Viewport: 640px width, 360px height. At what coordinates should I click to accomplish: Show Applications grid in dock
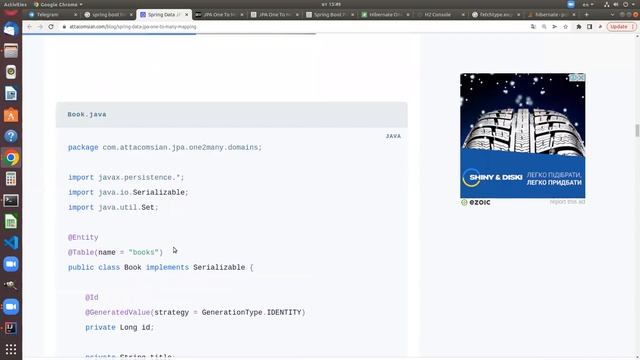(11, 349)
